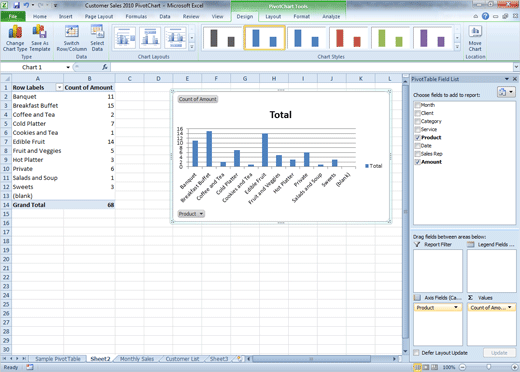The image size is (520, 372).
Task: Click the Save icon in quick access toolbar
Action: pyautogui.click(x=16, y=5)
